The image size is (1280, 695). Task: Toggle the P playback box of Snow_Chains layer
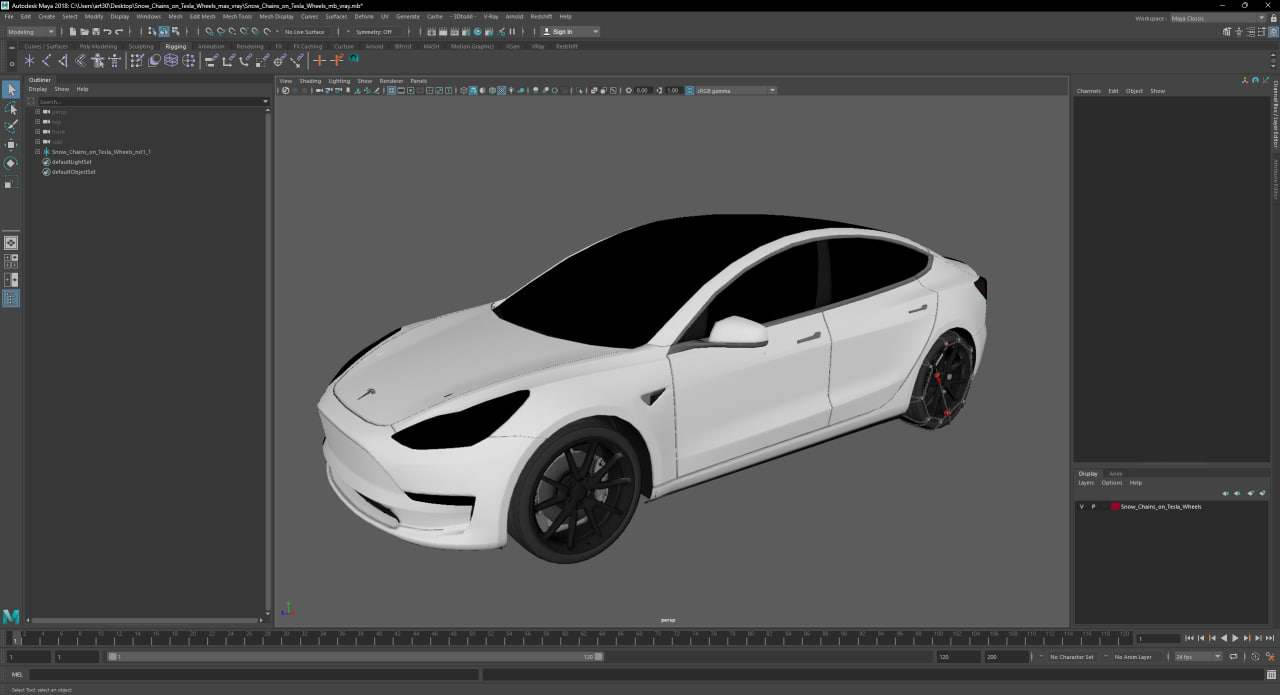pyautogui.click(x=1093, y=507)
